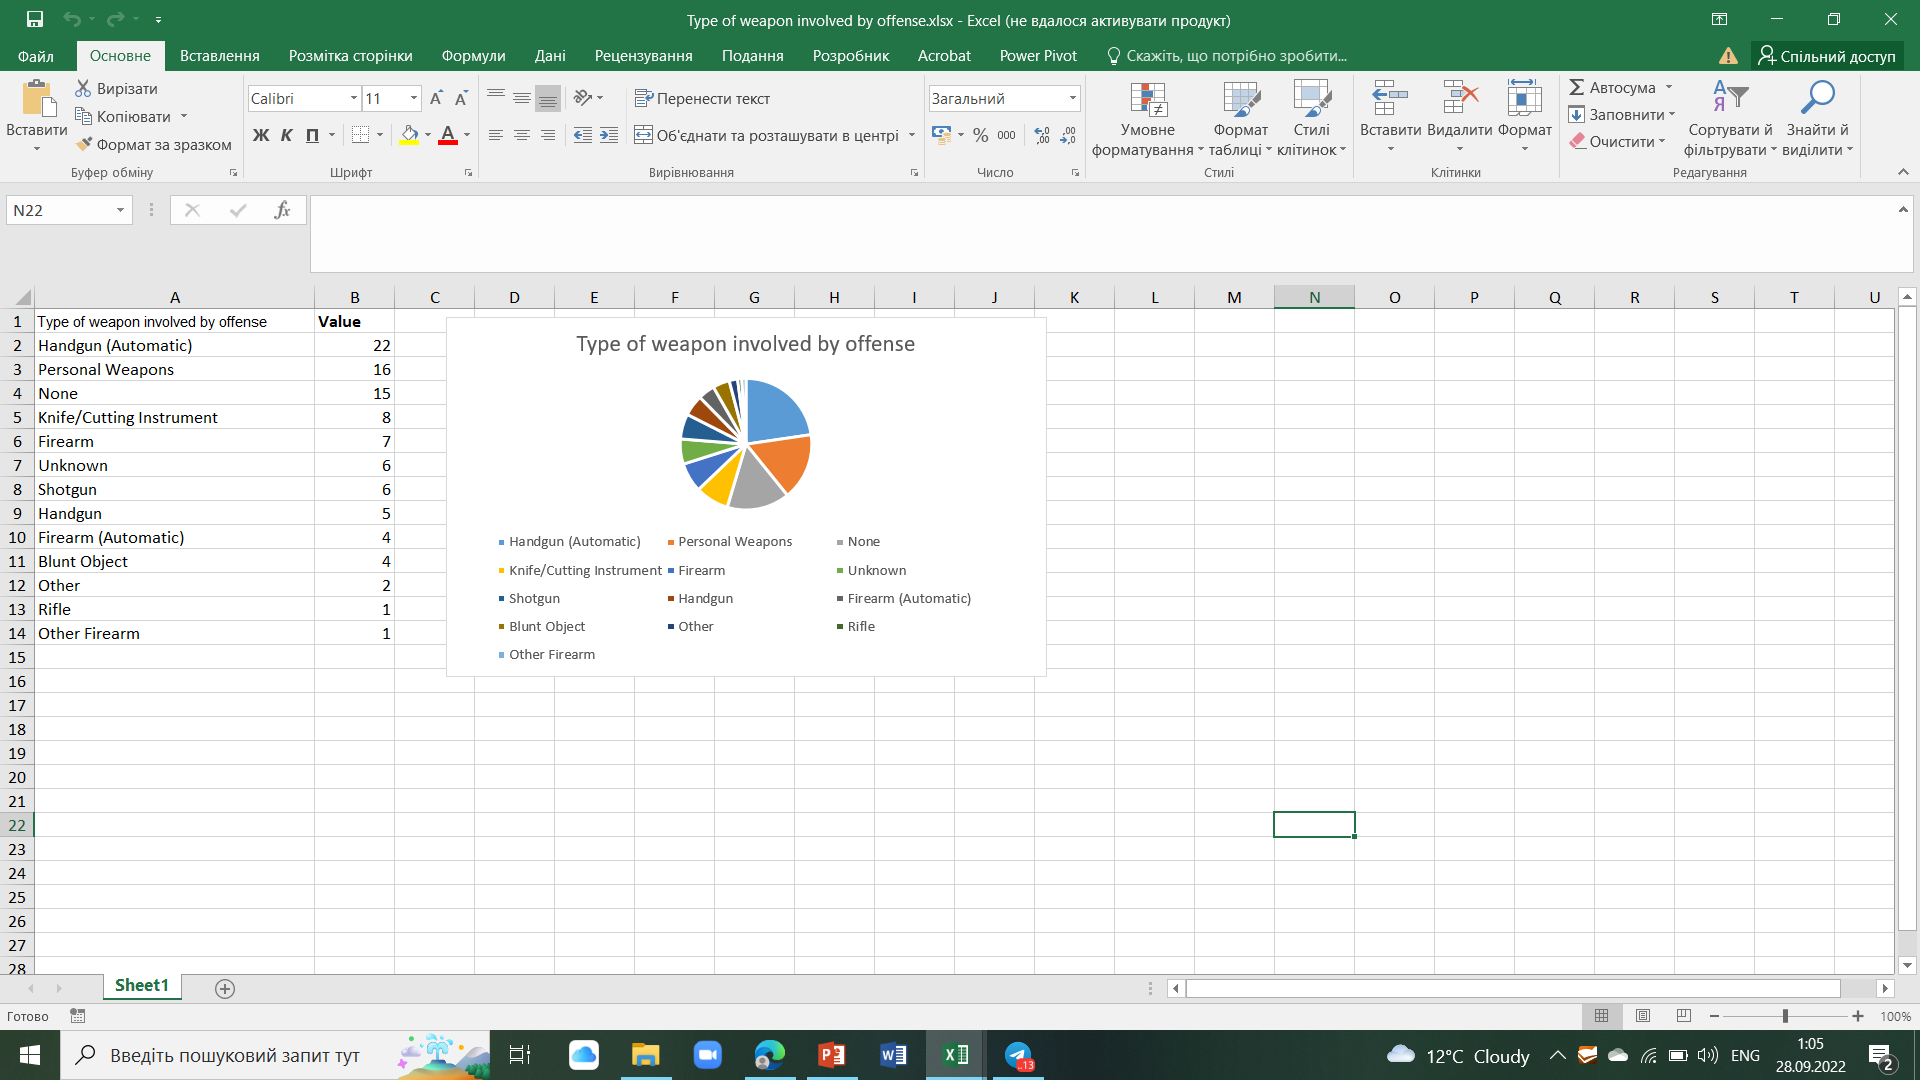Screen dimensions: 1920x1080
Task: Open the font name Calibri dropdown
Action: (353, 98)
